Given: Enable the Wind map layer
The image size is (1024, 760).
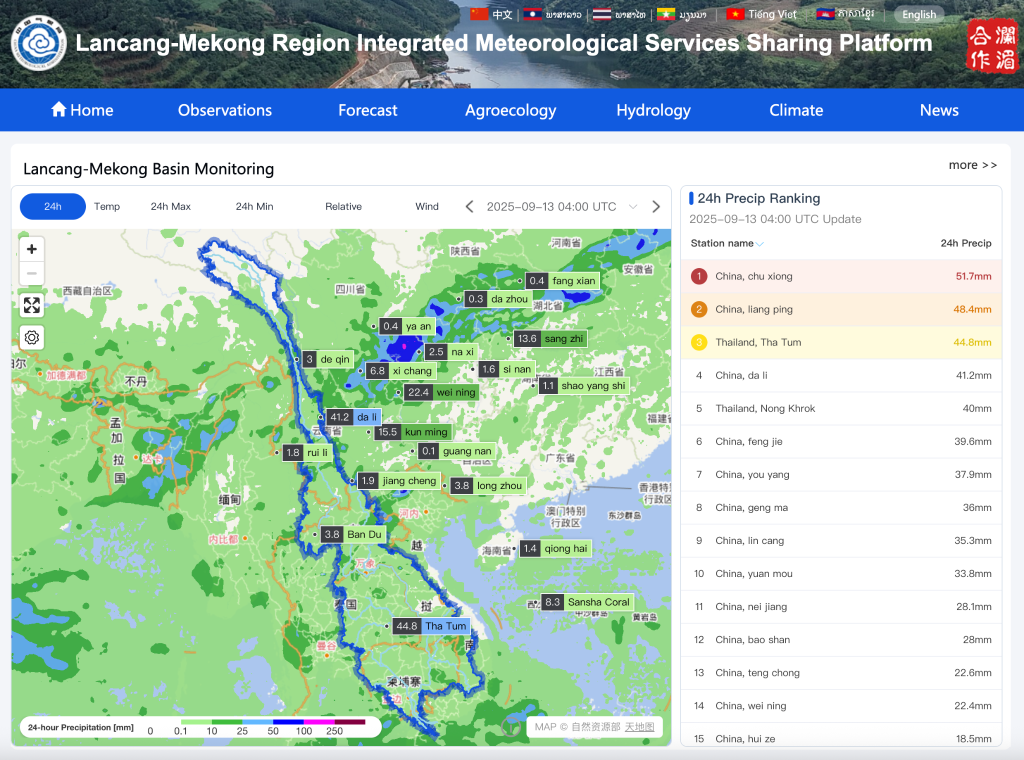Looking at the screenshot, I should point(427,207).
